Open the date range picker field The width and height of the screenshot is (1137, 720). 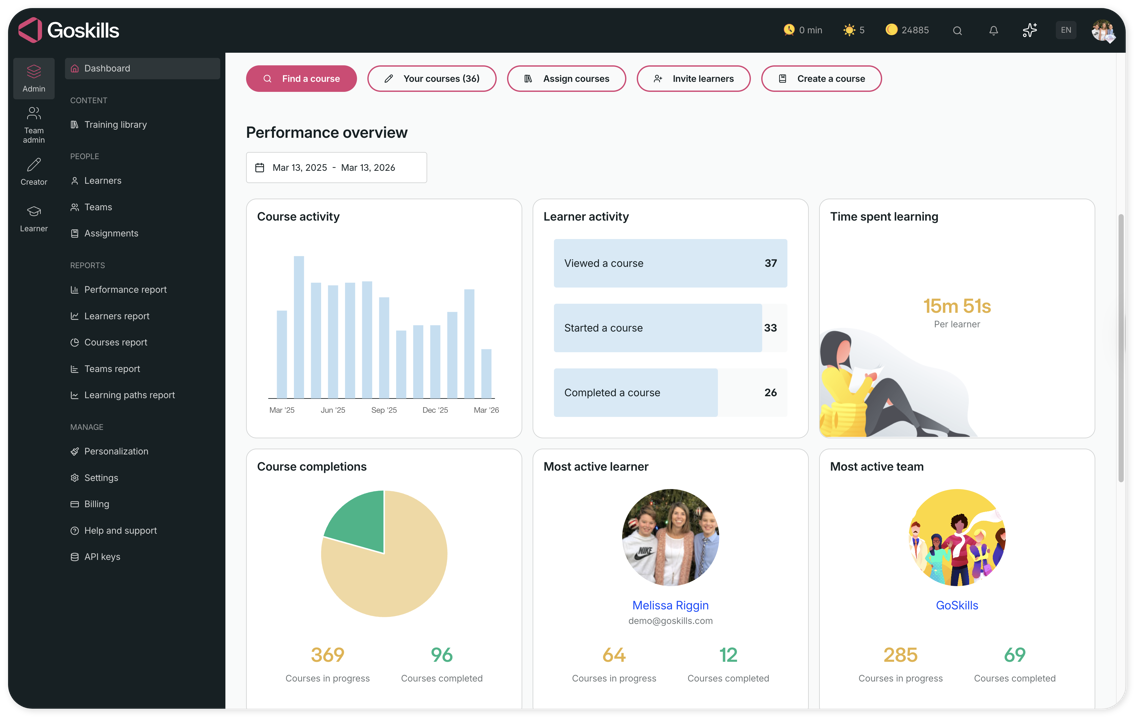point(336,167)
